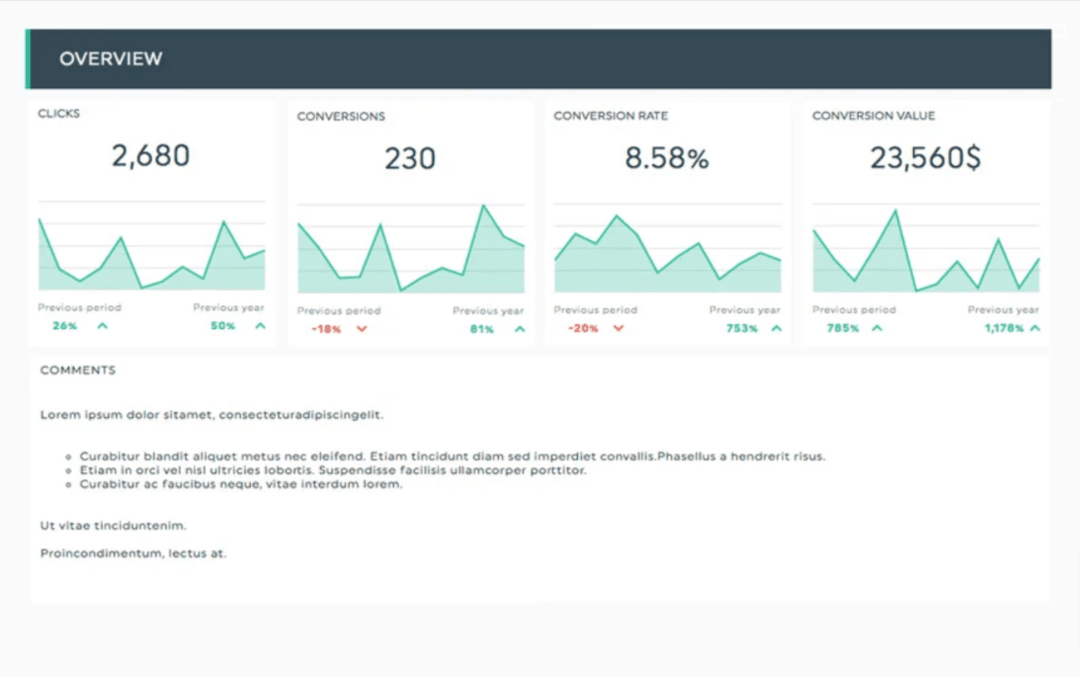1080x677 pixels.
Task: Click the up arrow beside 1,178%
Action: (1036, 327)
